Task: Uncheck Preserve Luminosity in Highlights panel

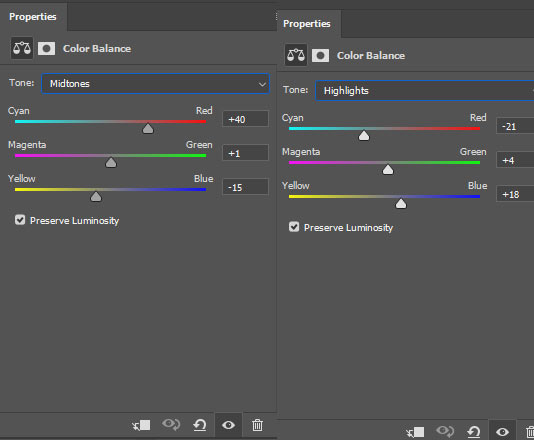Action: coord(294,227)
